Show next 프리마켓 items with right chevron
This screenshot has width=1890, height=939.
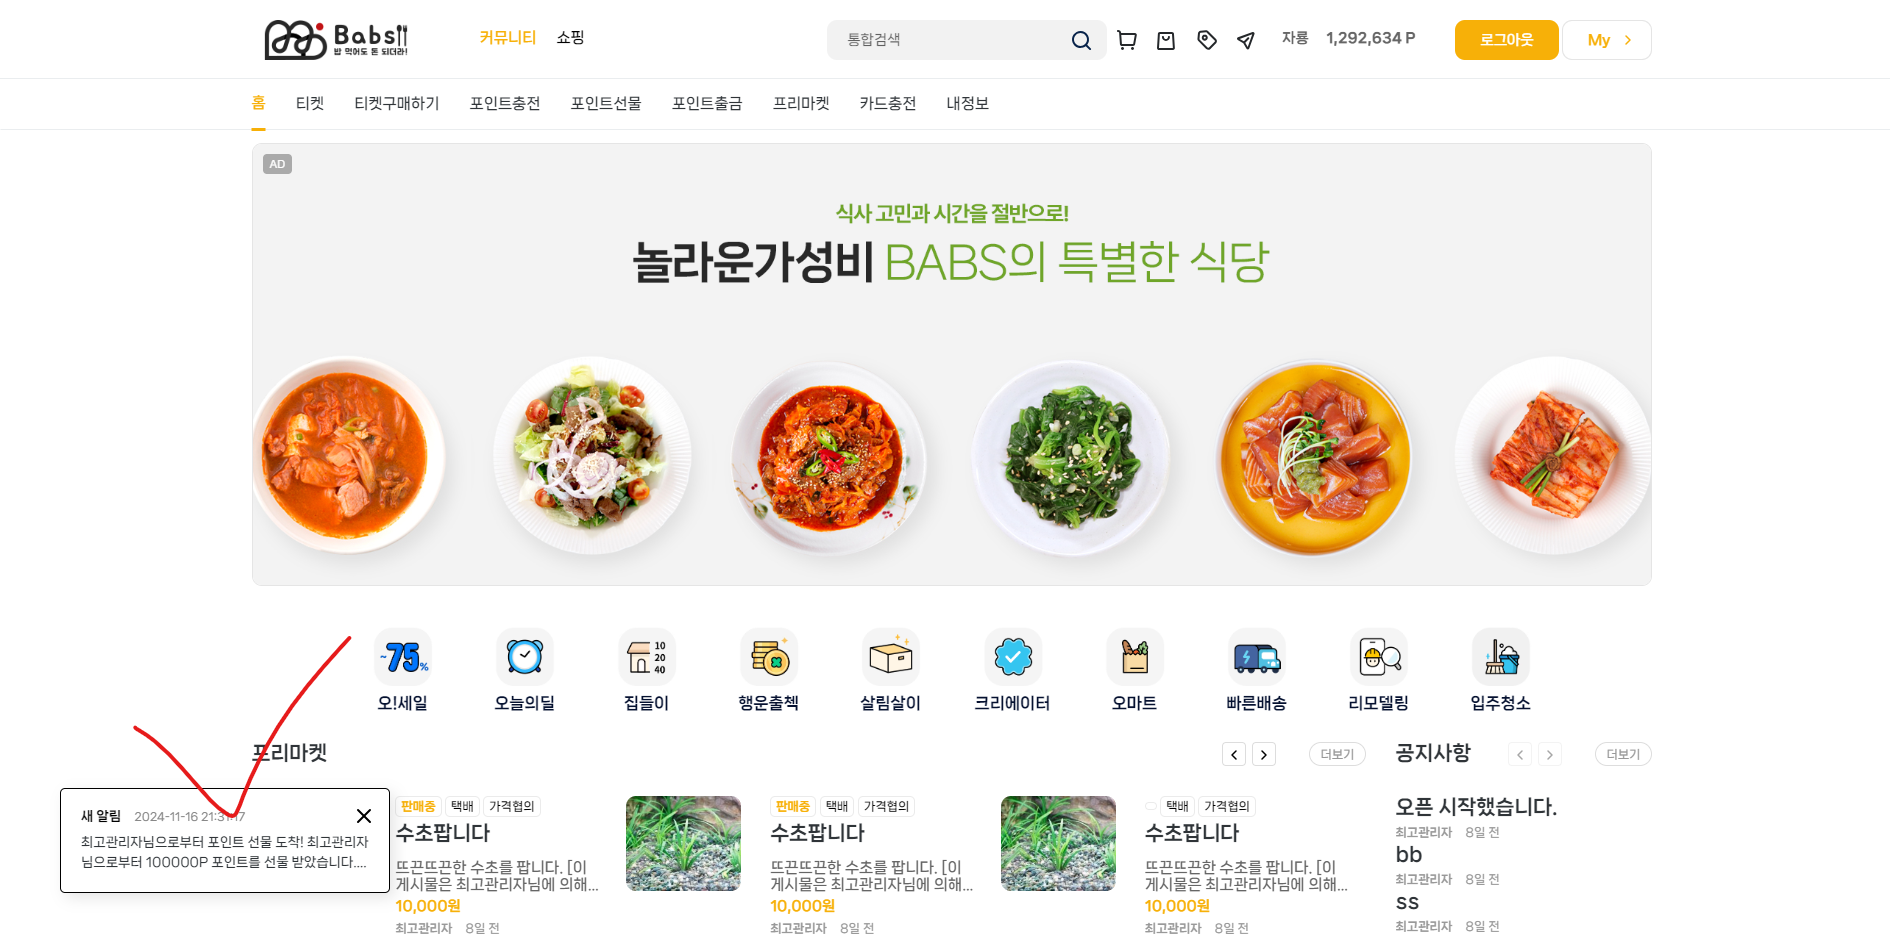[1264, 754]
